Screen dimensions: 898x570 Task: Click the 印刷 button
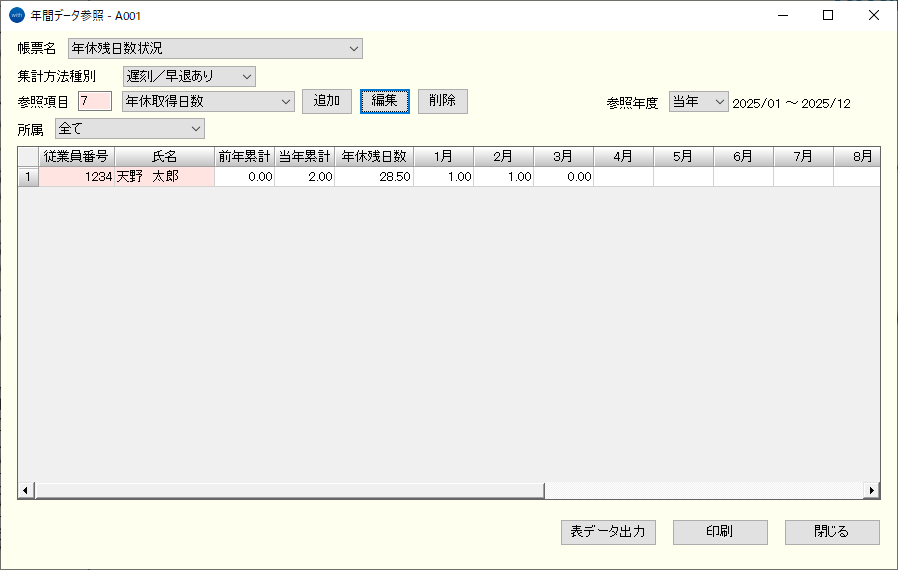click(720, 532)
